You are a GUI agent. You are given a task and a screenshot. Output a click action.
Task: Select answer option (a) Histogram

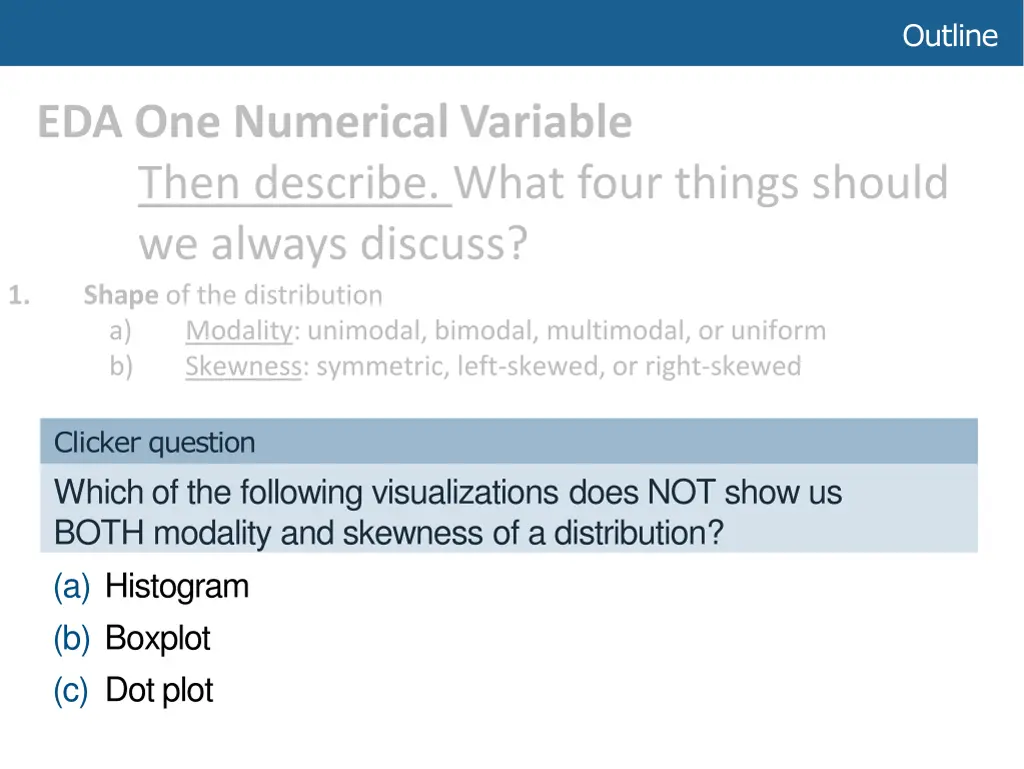(x=151, y=586)
